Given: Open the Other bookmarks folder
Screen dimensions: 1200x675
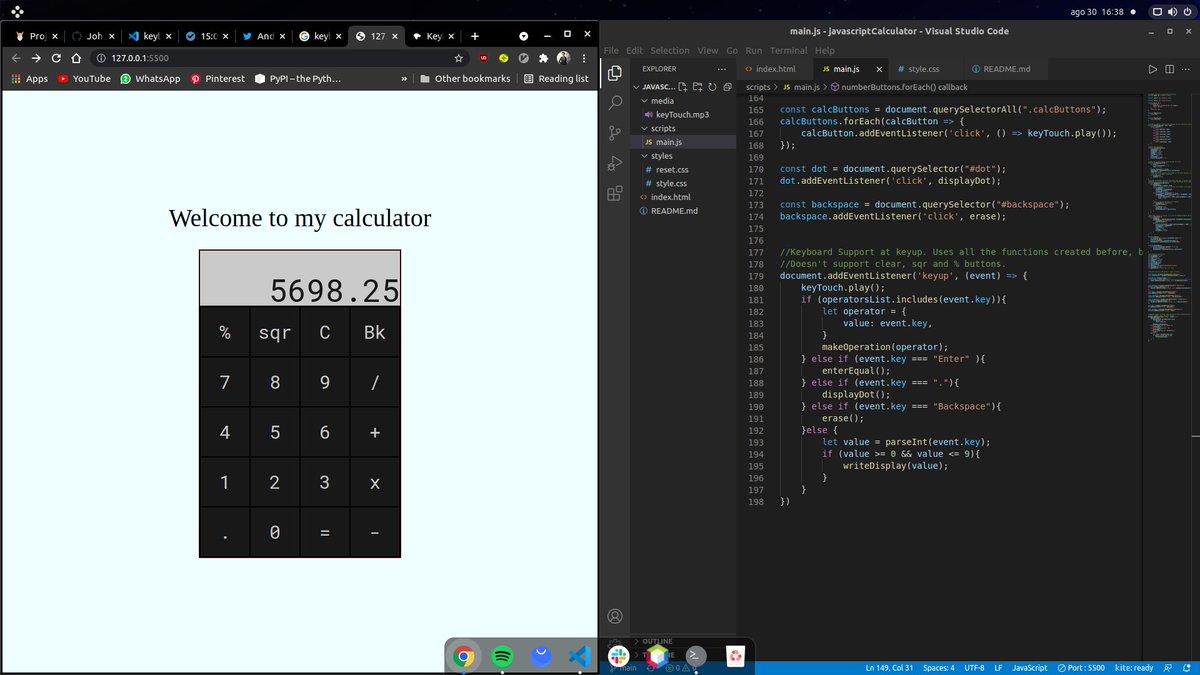Looking at the screenshot, I should pyautogui.click(x=465, y=78).
